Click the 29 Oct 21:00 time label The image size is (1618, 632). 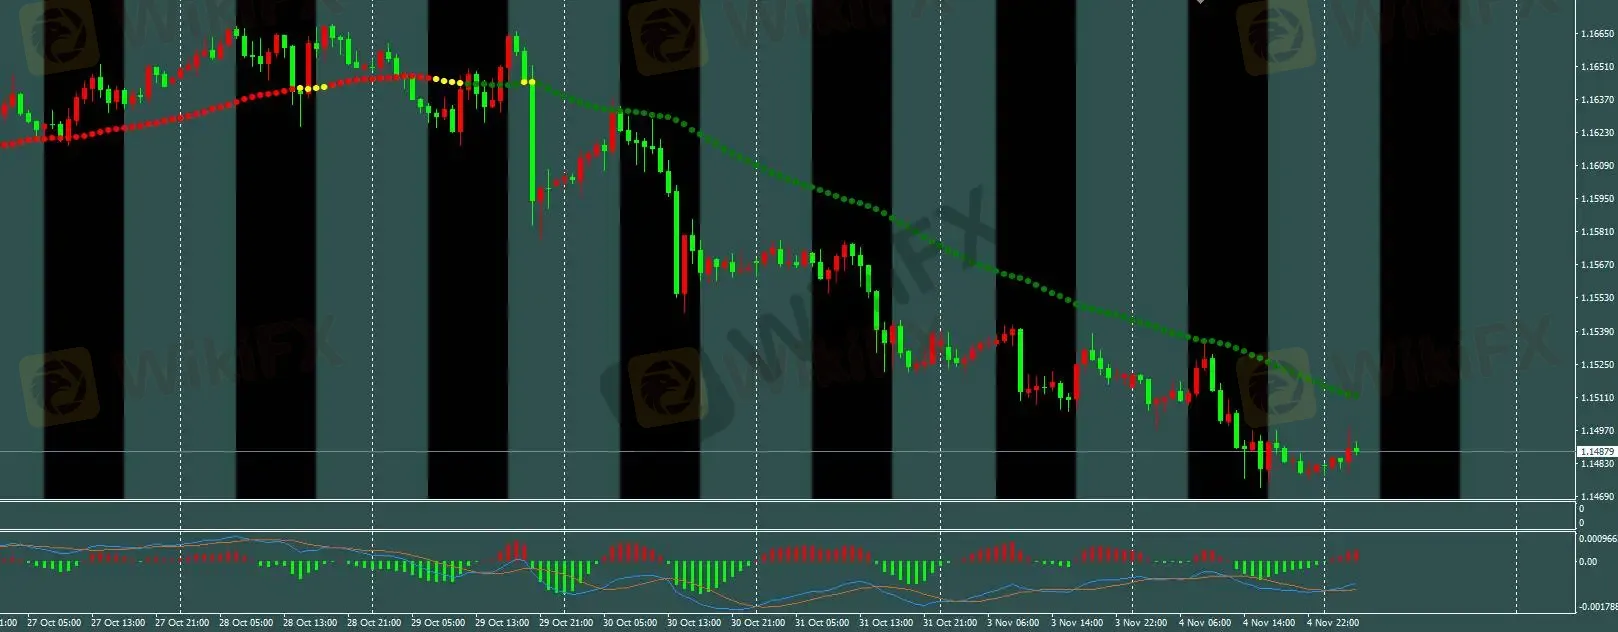click(x=566, y=623)
